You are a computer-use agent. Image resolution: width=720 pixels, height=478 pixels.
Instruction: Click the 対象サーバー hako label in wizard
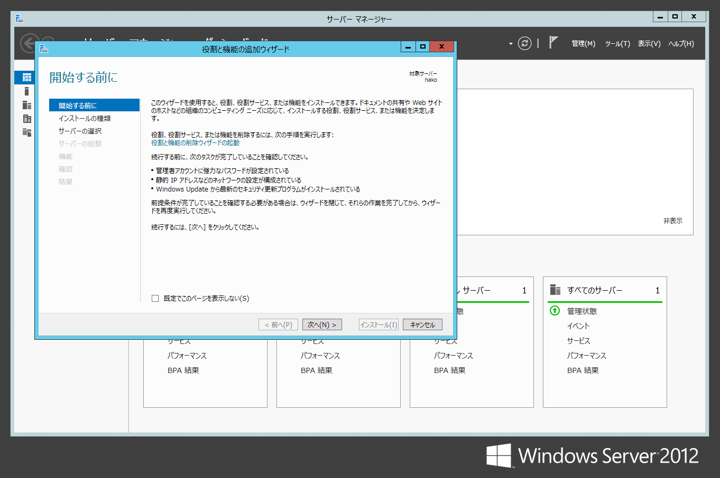pos(423,76)
